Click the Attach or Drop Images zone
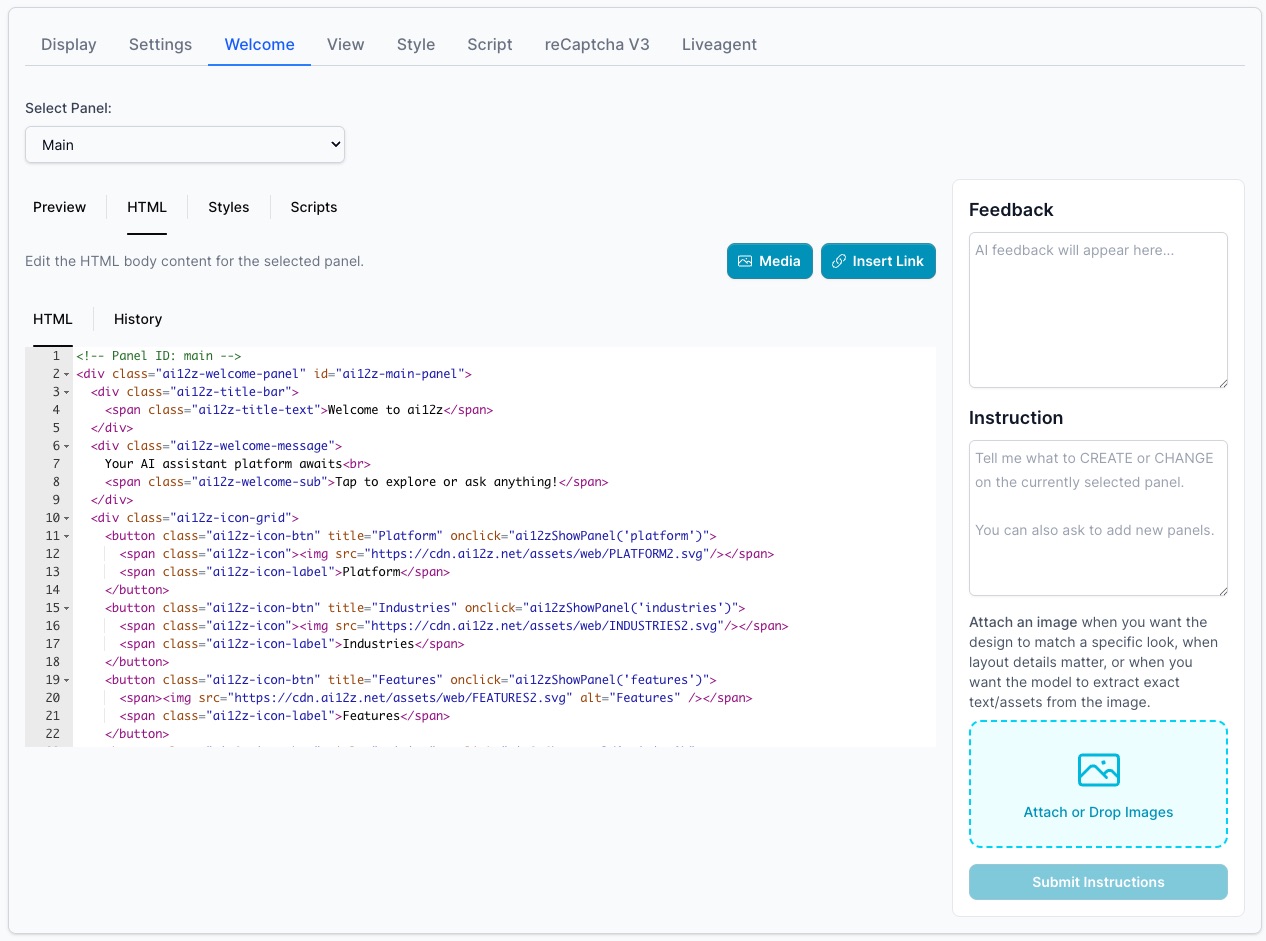This screenshot has width=1266, height=941. coord(1098,784)
